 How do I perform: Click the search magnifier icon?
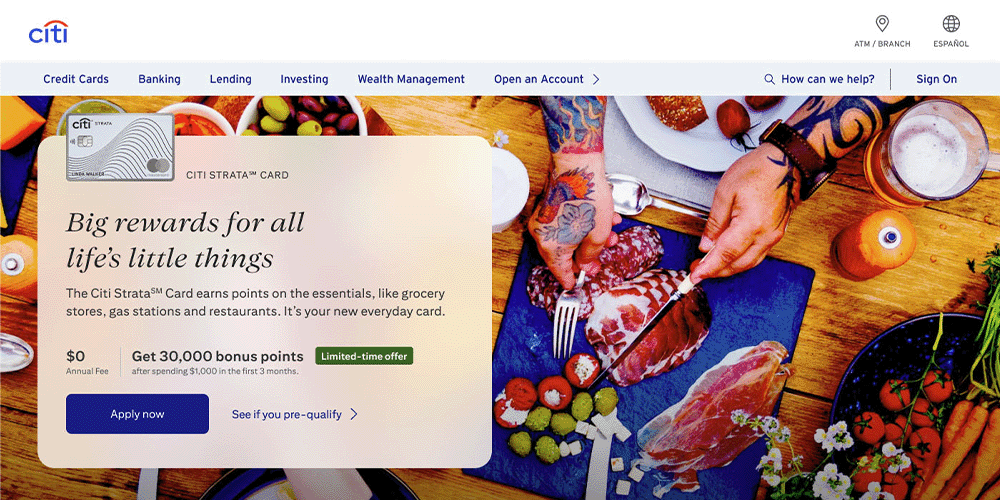770,80
